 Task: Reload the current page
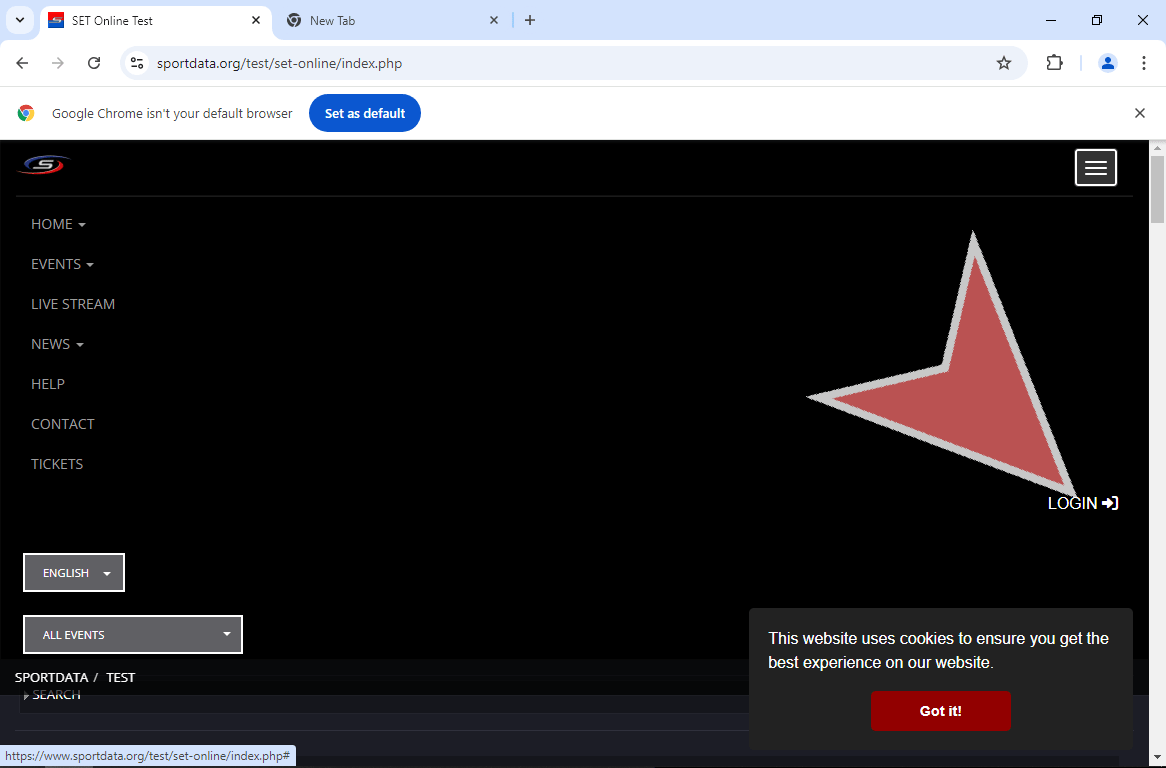coord(94,63)
